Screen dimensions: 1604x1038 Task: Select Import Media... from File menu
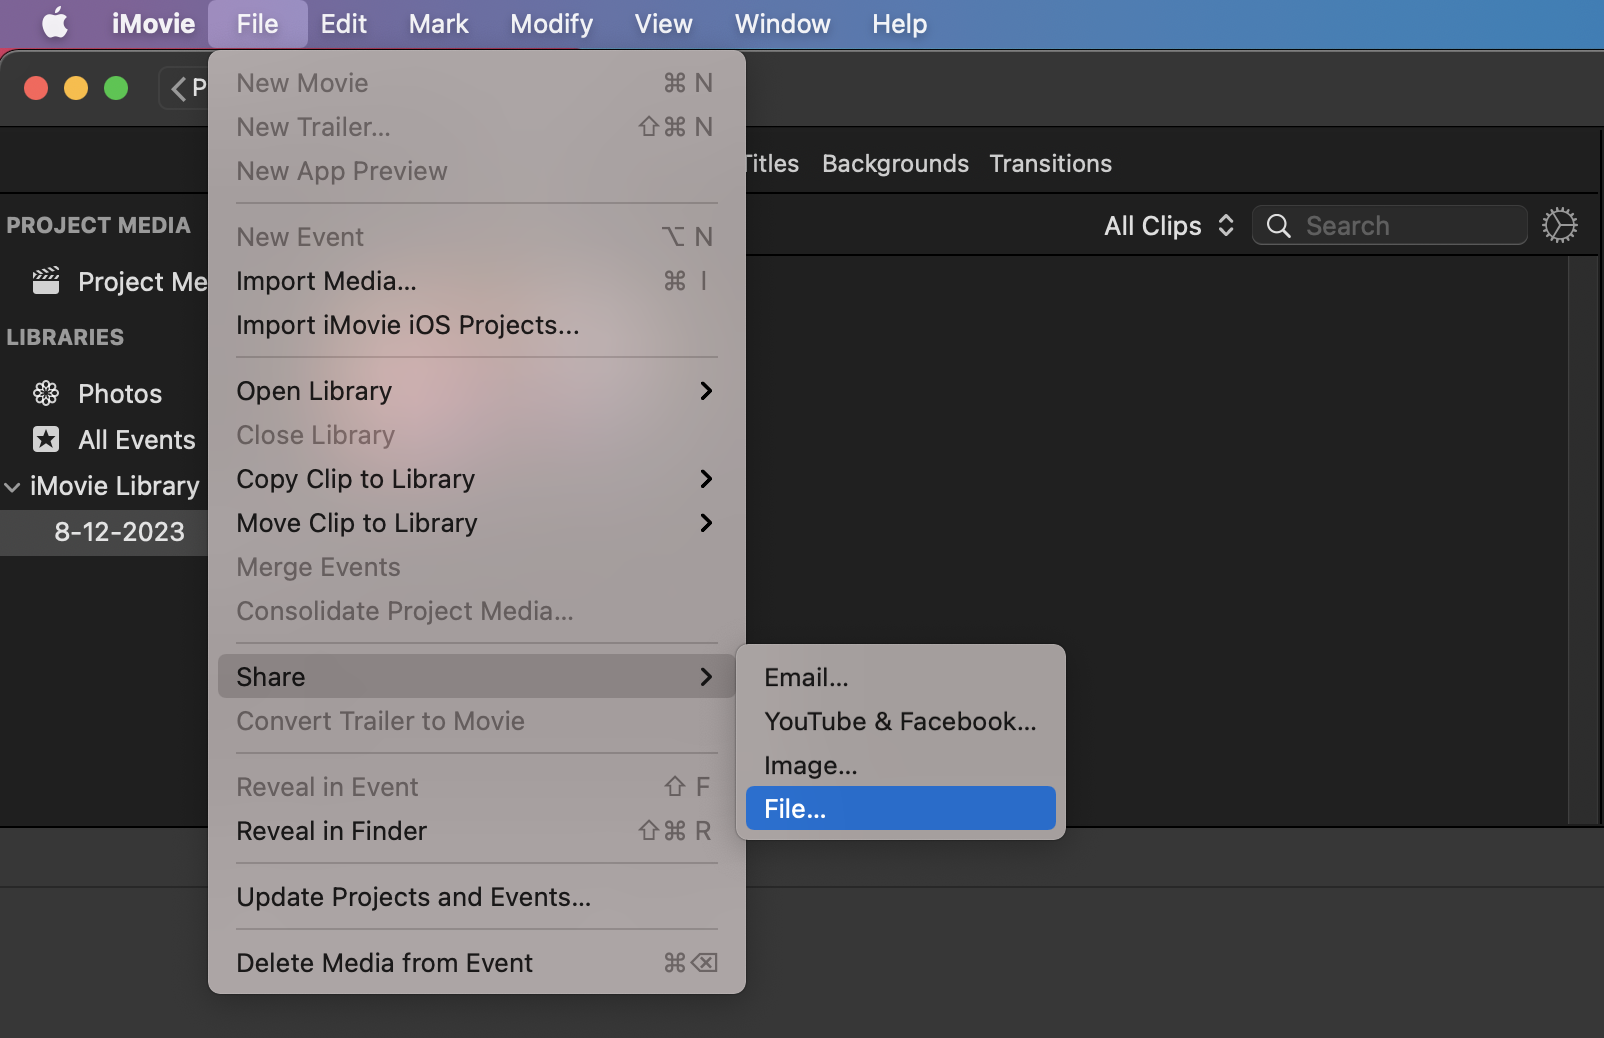pos(327,281)
